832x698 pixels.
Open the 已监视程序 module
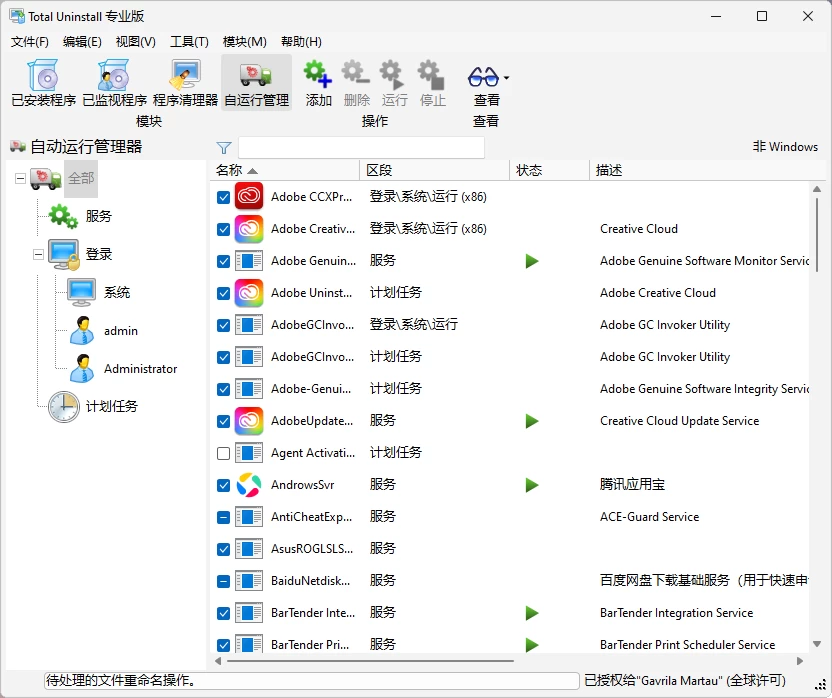115,83
